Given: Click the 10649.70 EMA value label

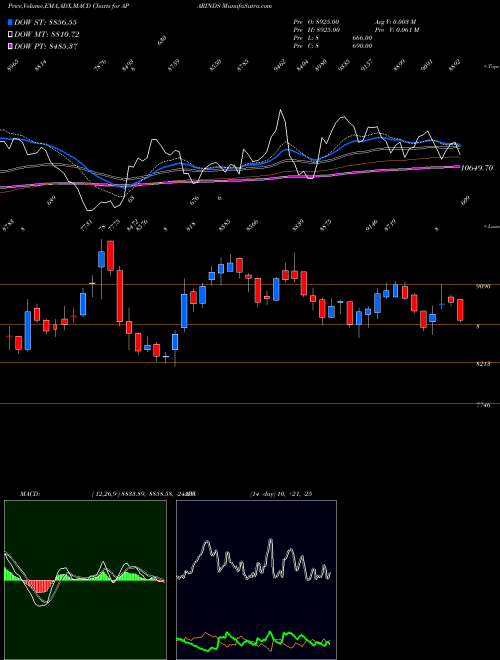Looking at the screenshot, I should click(x=476, y=168).
